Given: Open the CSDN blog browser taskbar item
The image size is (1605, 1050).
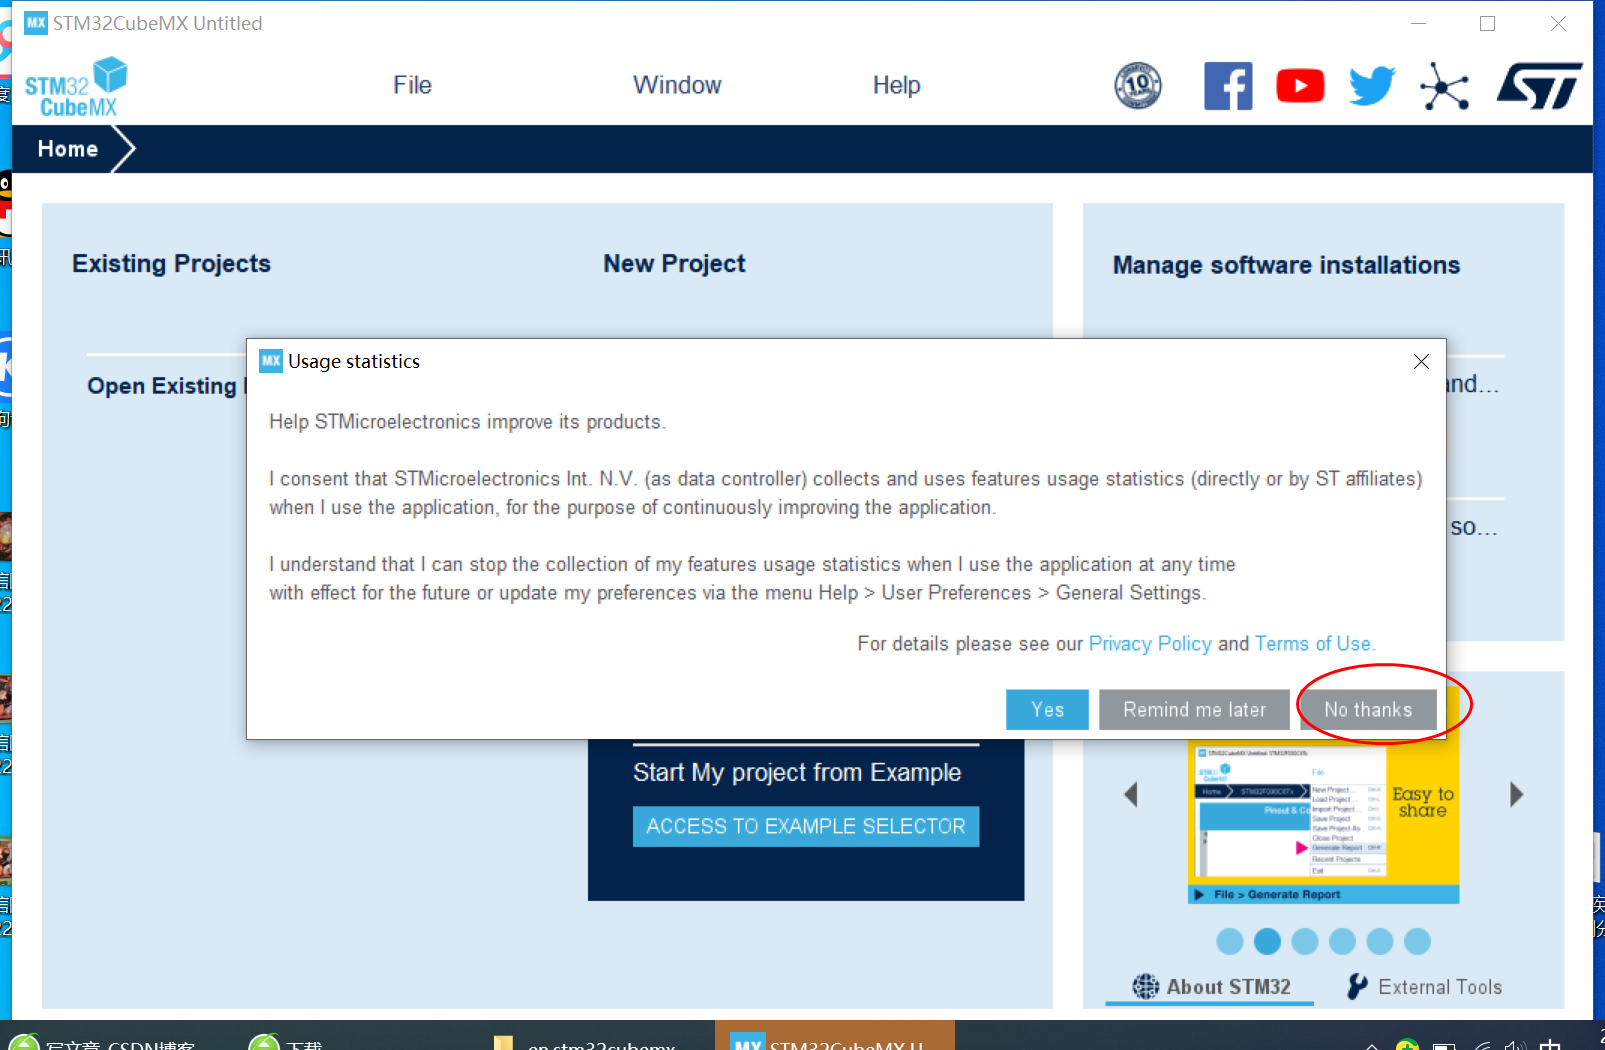Looking at the screenshot, I should pyautogui.click(x=103, y=1040).
